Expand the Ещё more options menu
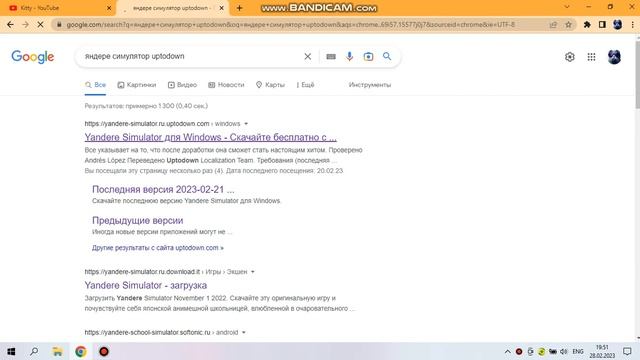640x360 pixels. [x=305, y=85]
